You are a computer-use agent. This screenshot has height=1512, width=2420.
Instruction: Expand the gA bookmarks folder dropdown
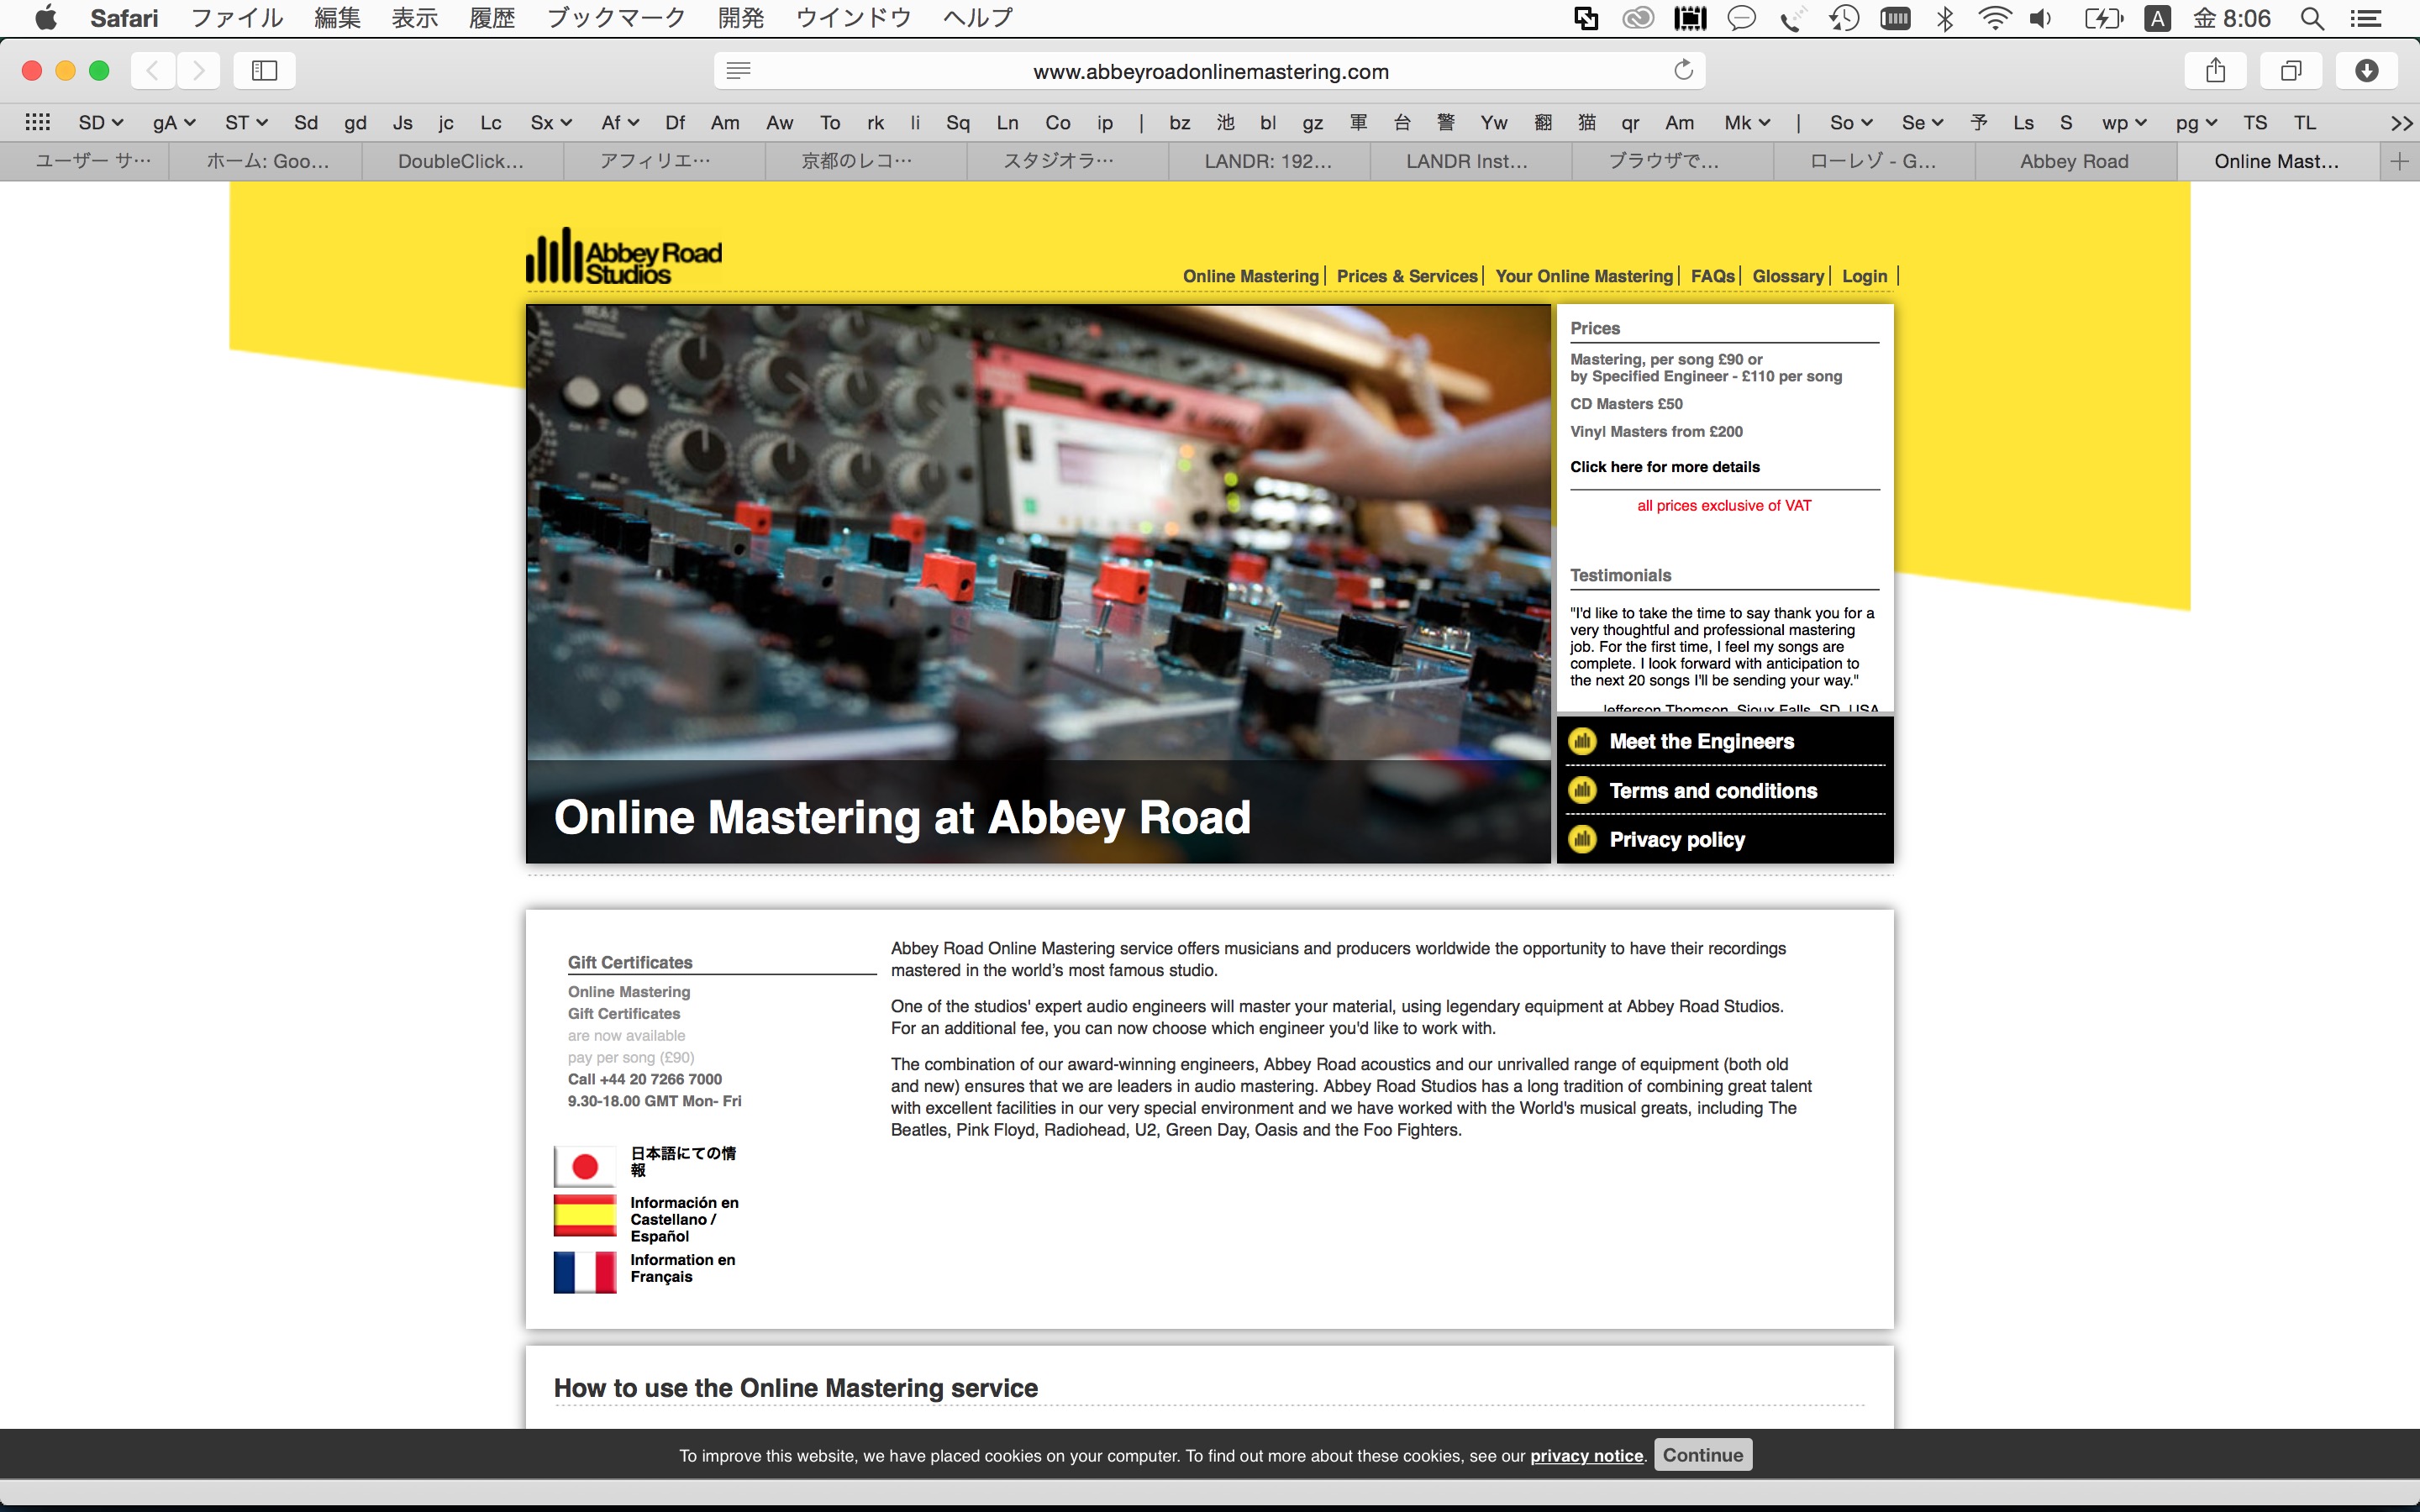[174, 122]
